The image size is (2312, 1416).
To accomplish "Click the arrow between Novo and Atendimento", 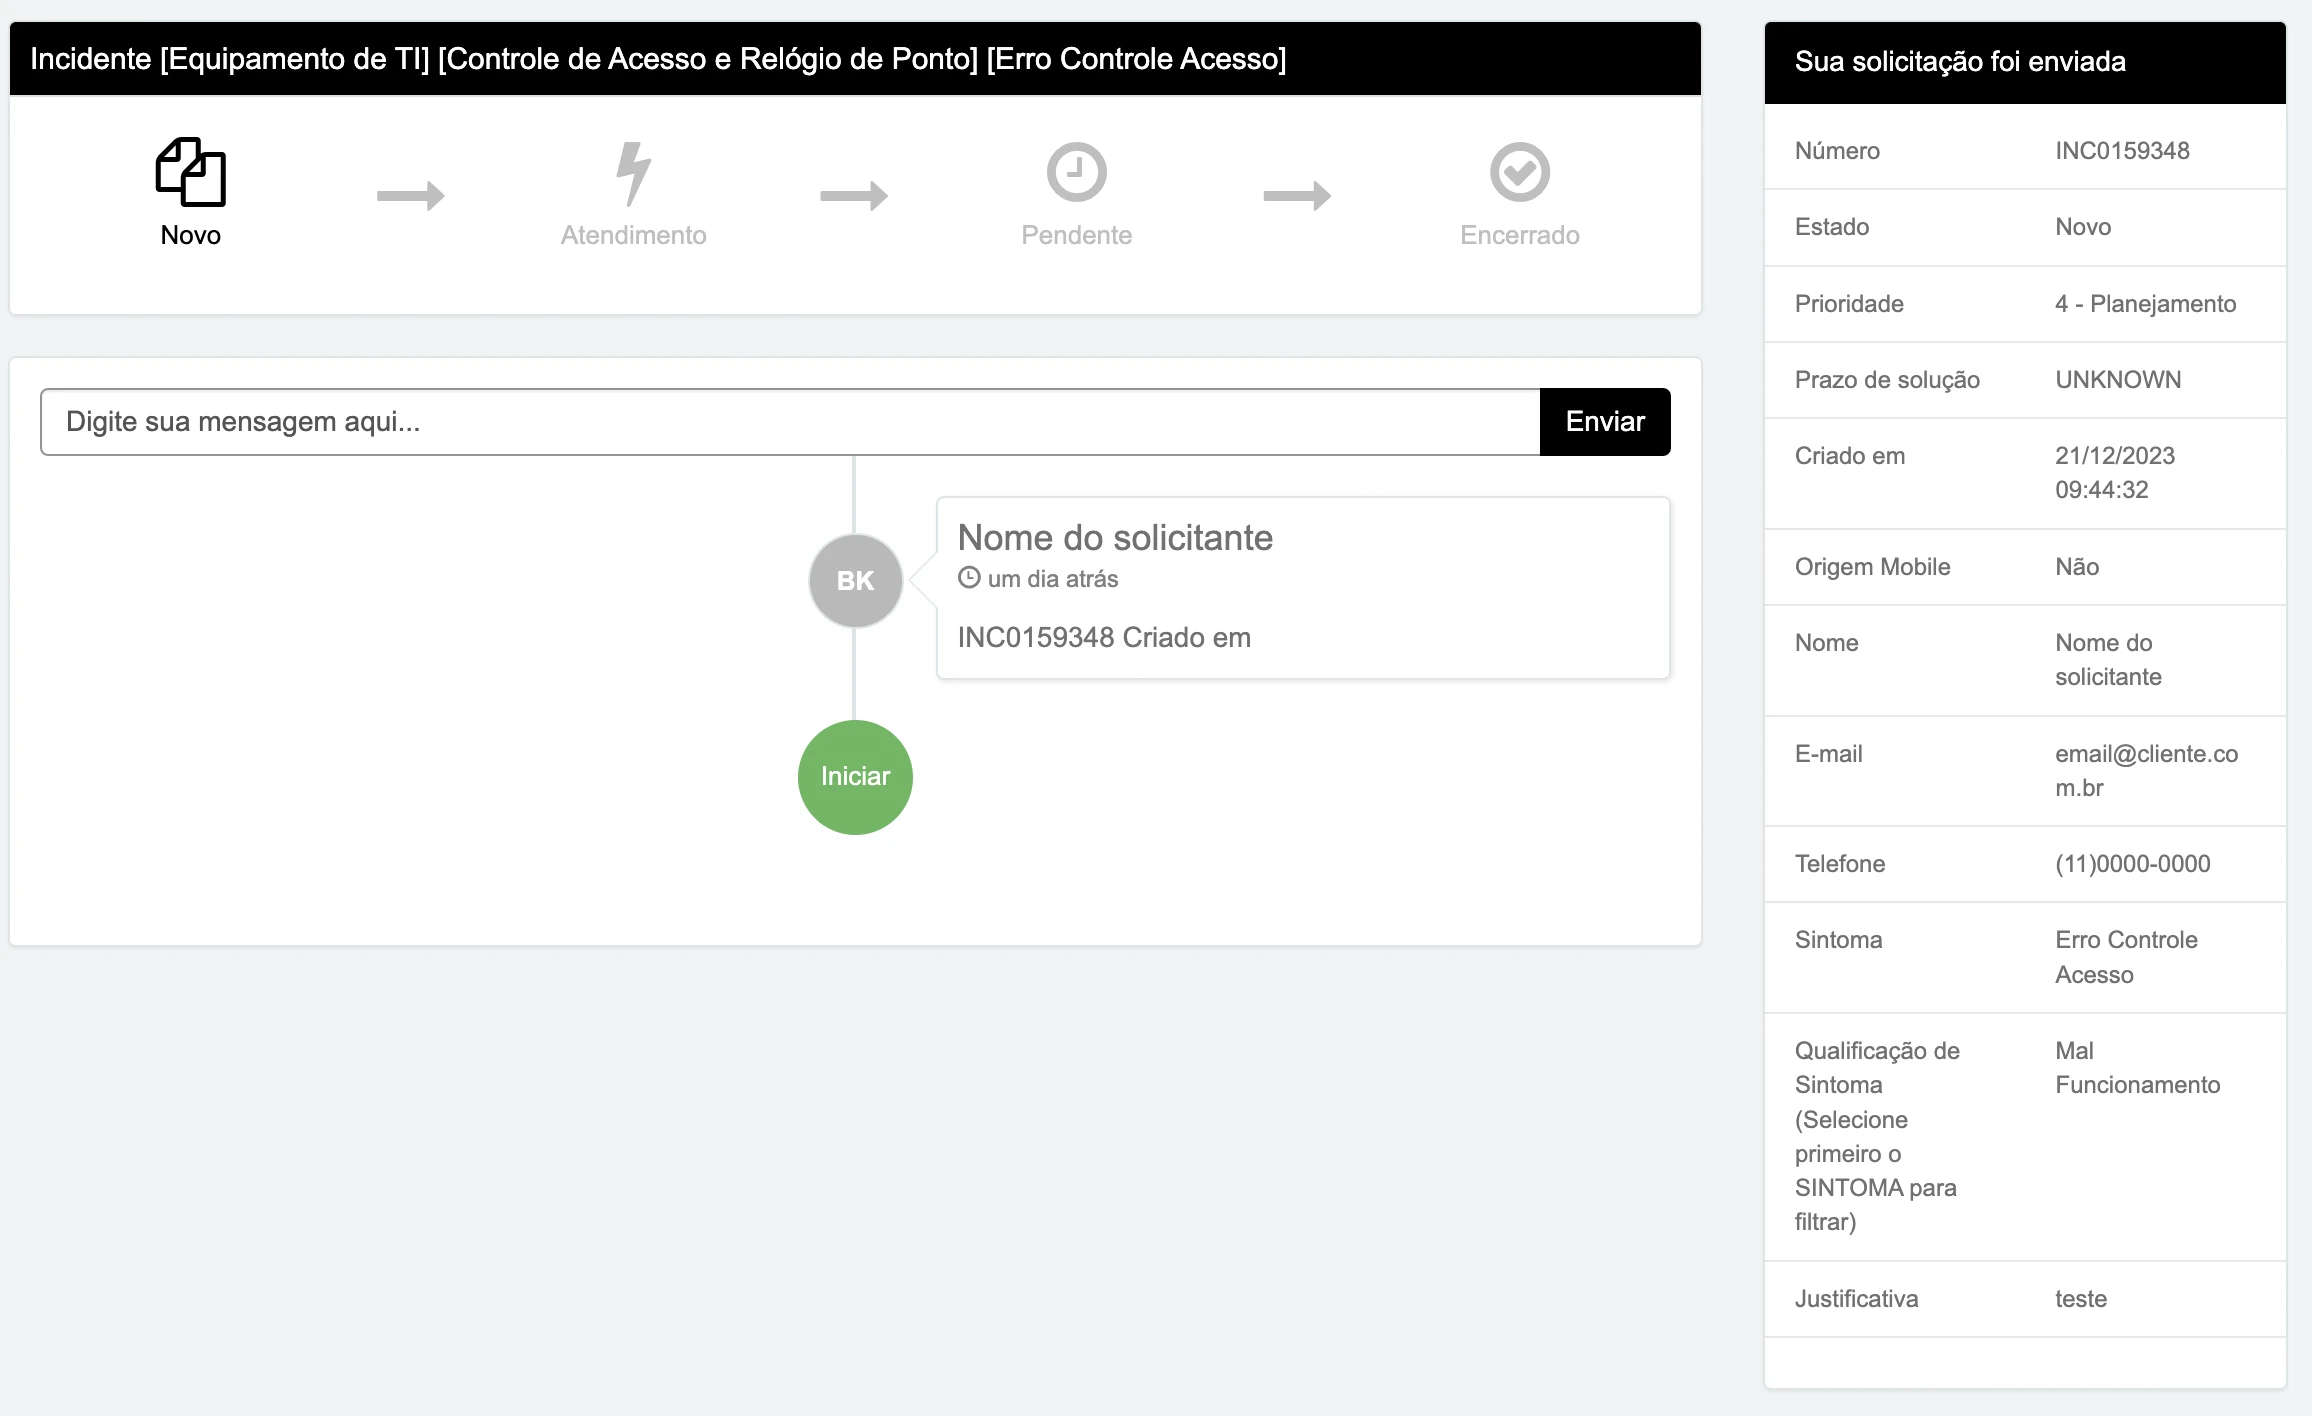I will pyautogui.click(x=411, y=195).
